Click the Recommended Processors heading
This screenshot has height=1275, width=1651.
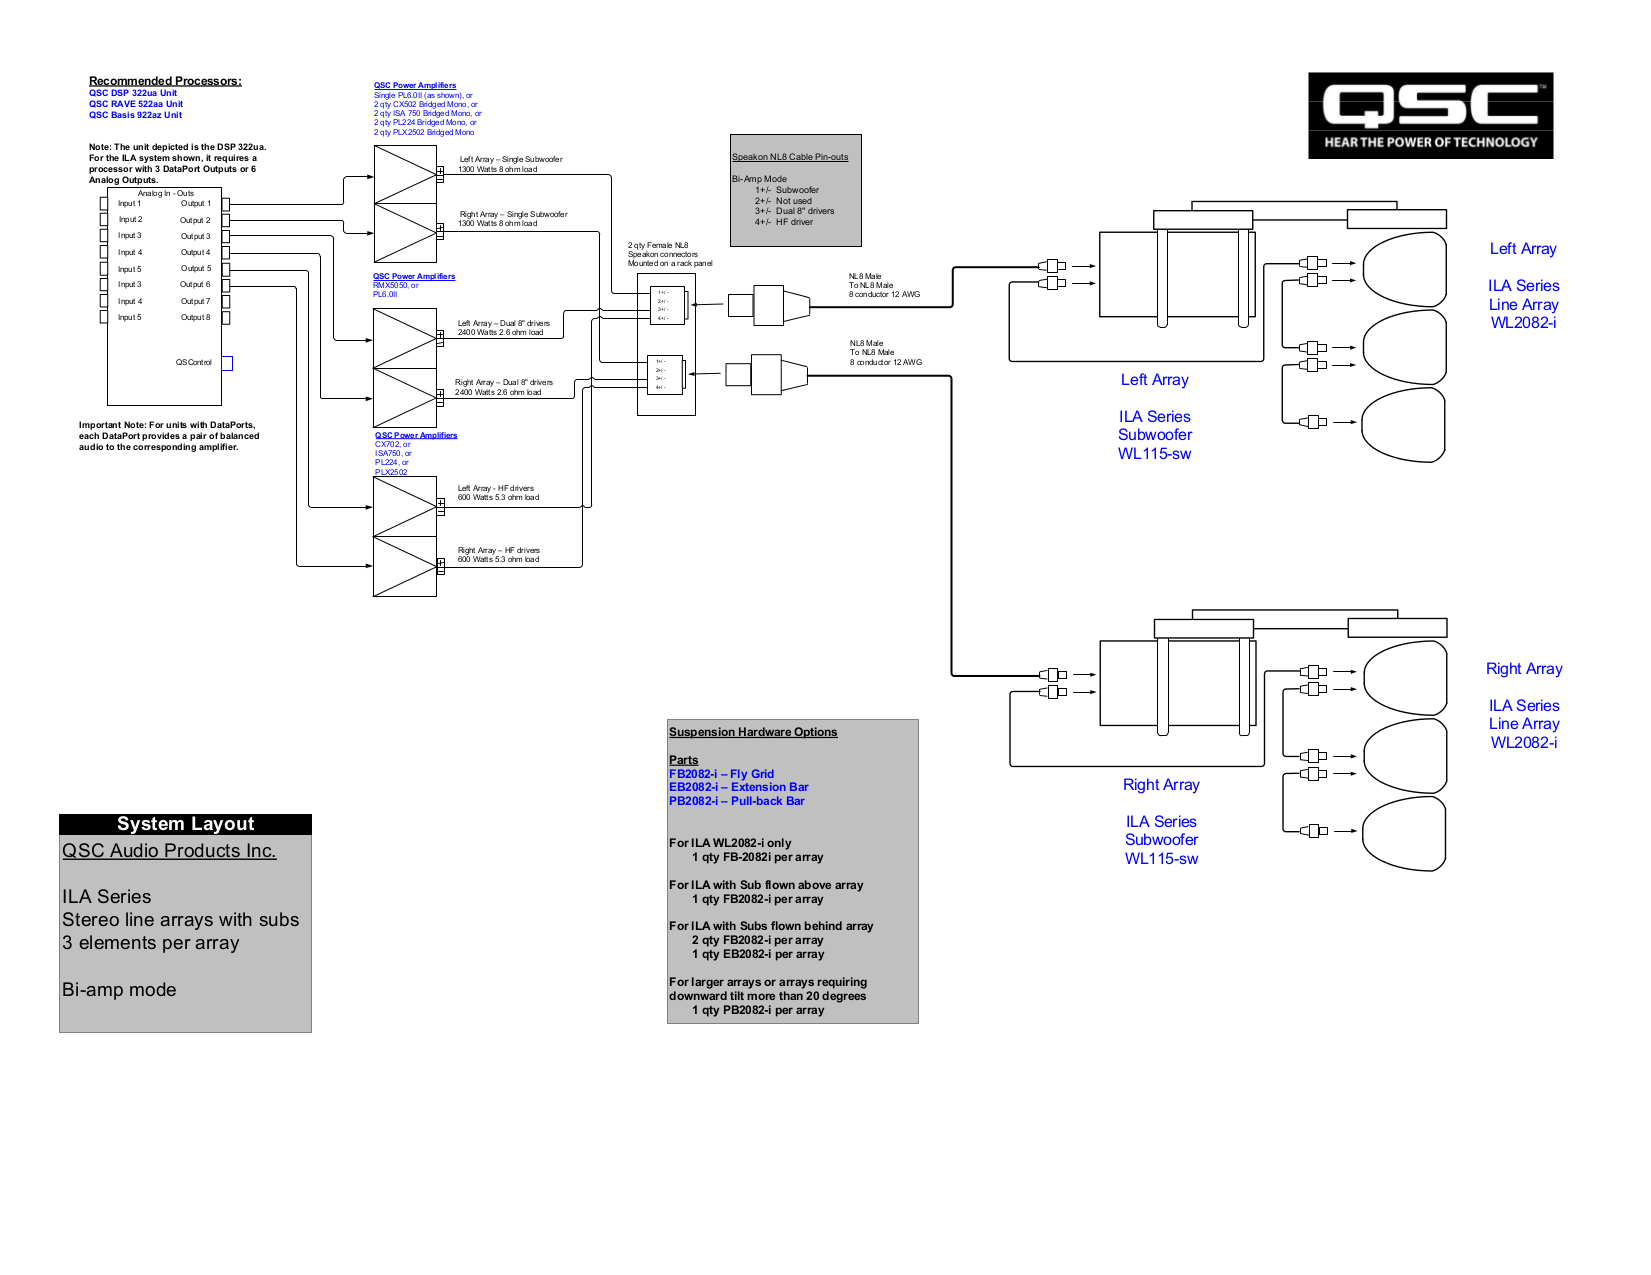pos(164,80)
